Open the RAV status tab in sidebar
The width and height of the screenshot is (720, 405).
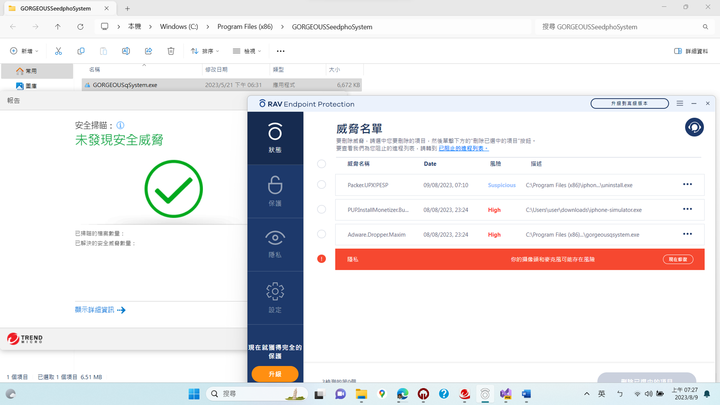[275, 138]
